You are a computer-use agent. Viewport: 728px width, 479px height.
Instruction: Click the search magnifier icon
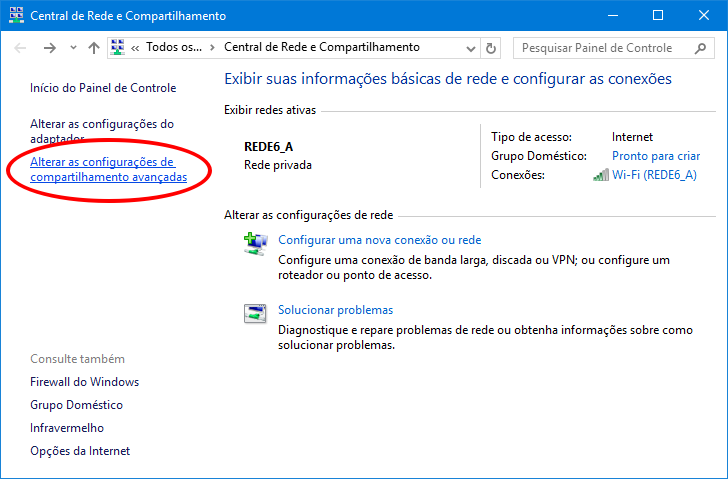click(x=707, y=48)
